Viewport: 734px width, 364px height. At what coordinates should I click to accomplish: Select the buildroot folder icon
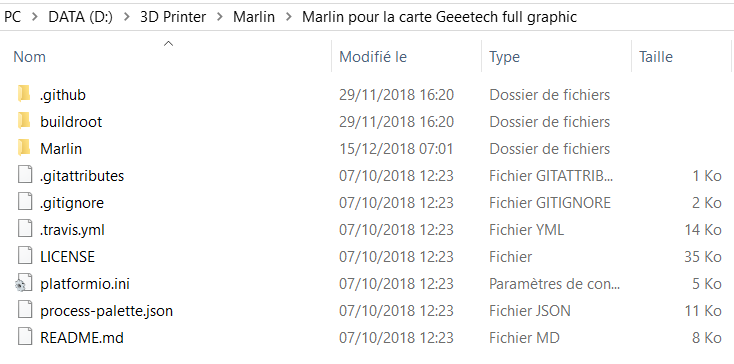click(23, 122)
